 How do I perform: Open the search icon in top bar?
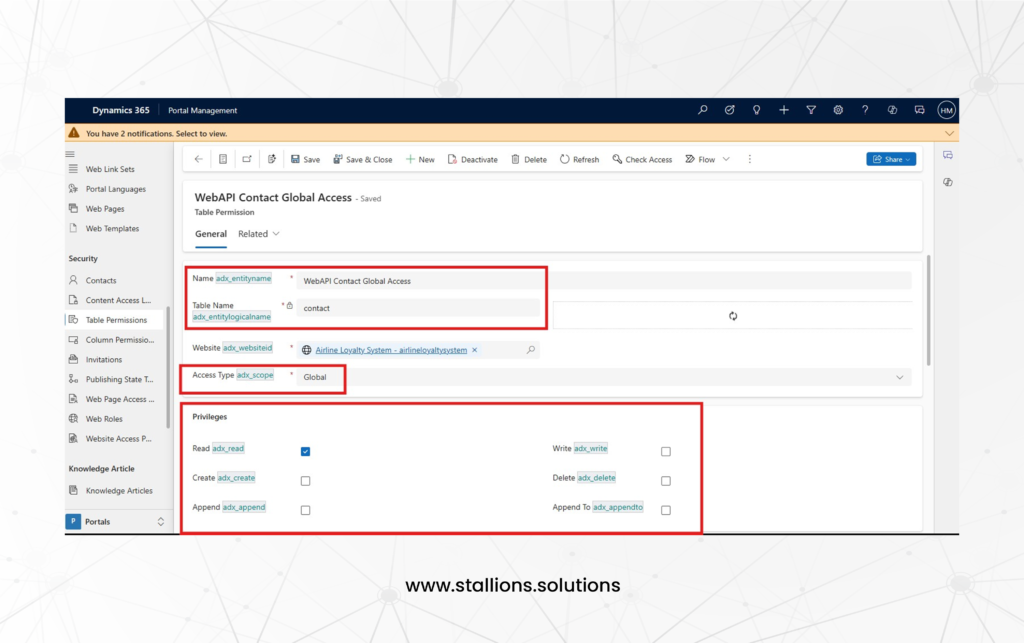click(703, 110)
